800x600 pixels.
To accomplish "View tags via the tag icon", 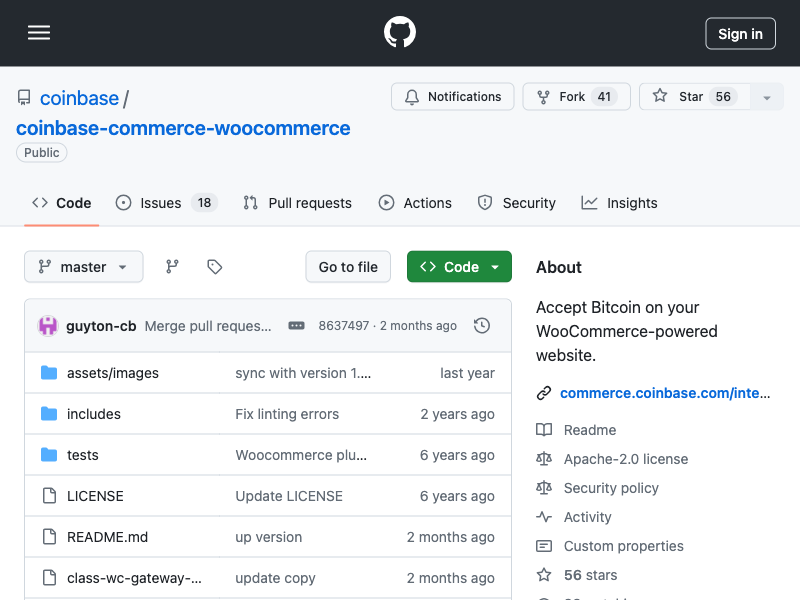I will point(214,266).
